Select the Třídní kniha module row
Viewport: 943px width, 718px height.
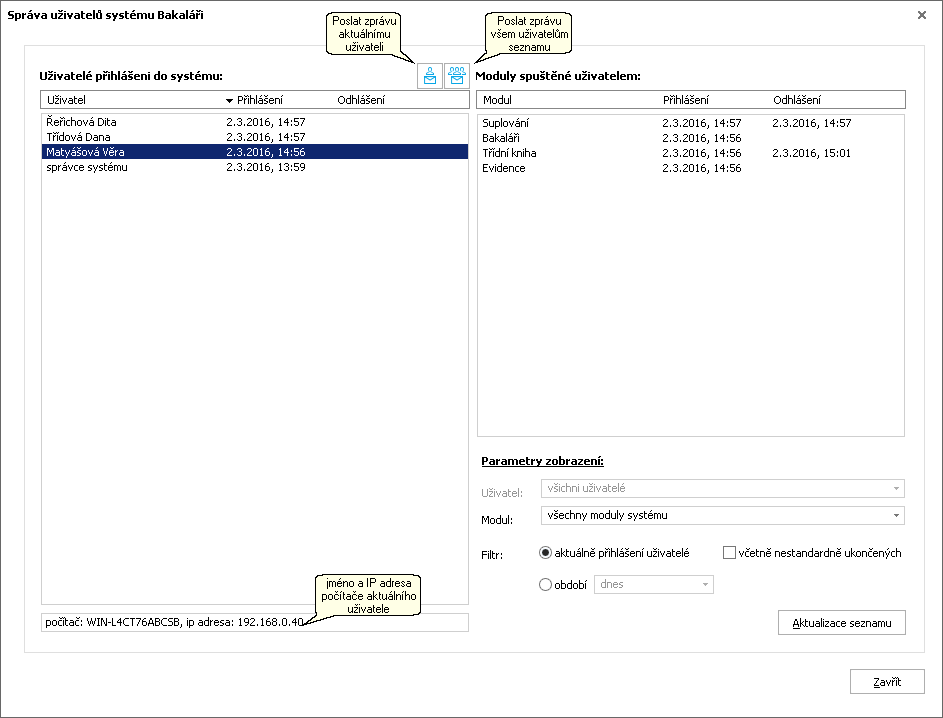690,153
